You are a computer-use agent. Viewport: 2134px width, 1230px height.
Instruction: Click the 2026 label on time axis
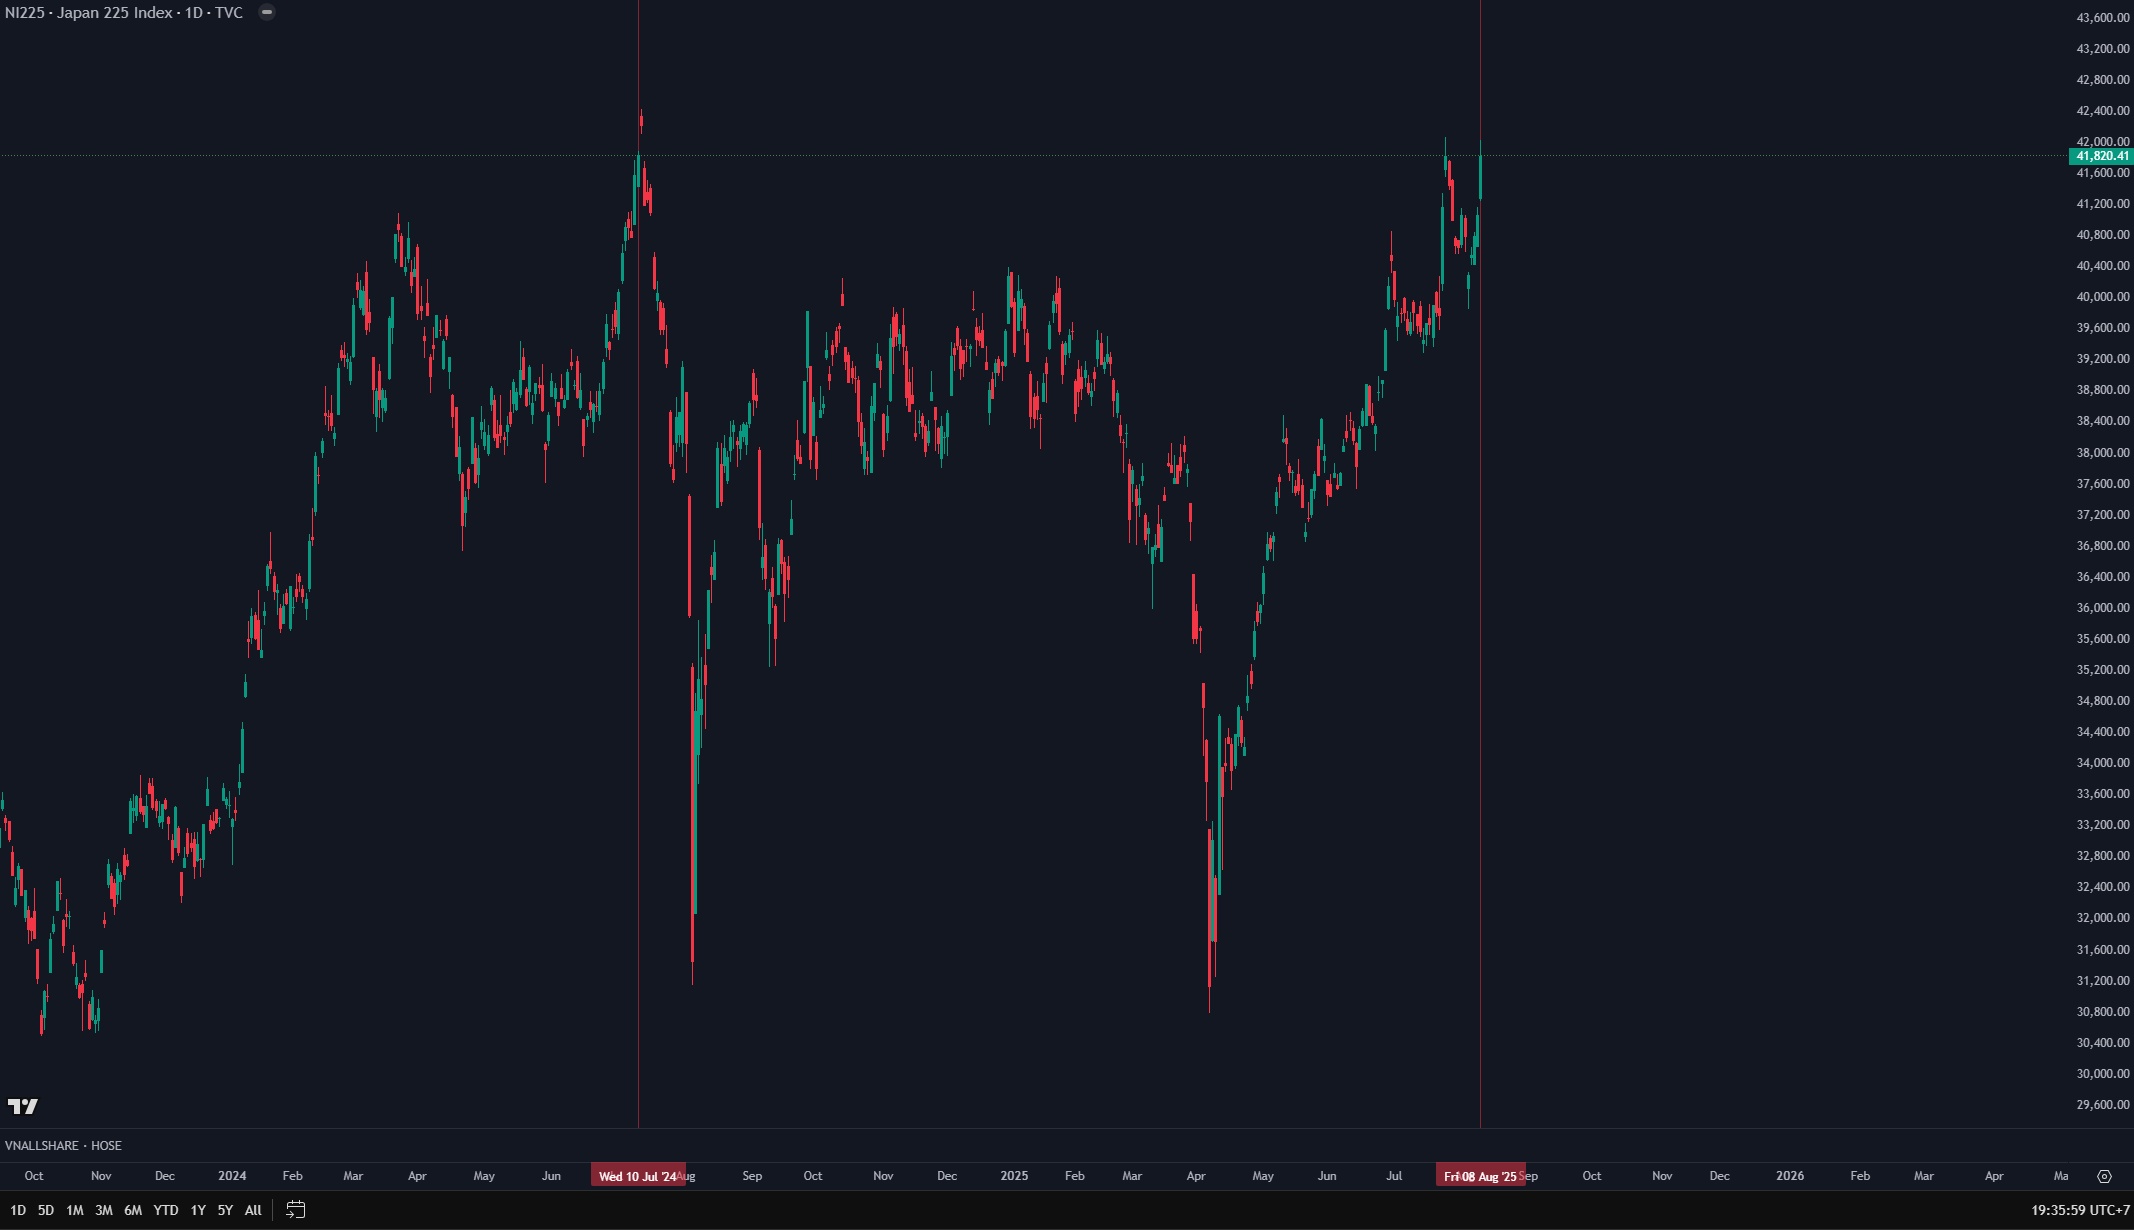pyautogui.click(x=1790, y=1176)
